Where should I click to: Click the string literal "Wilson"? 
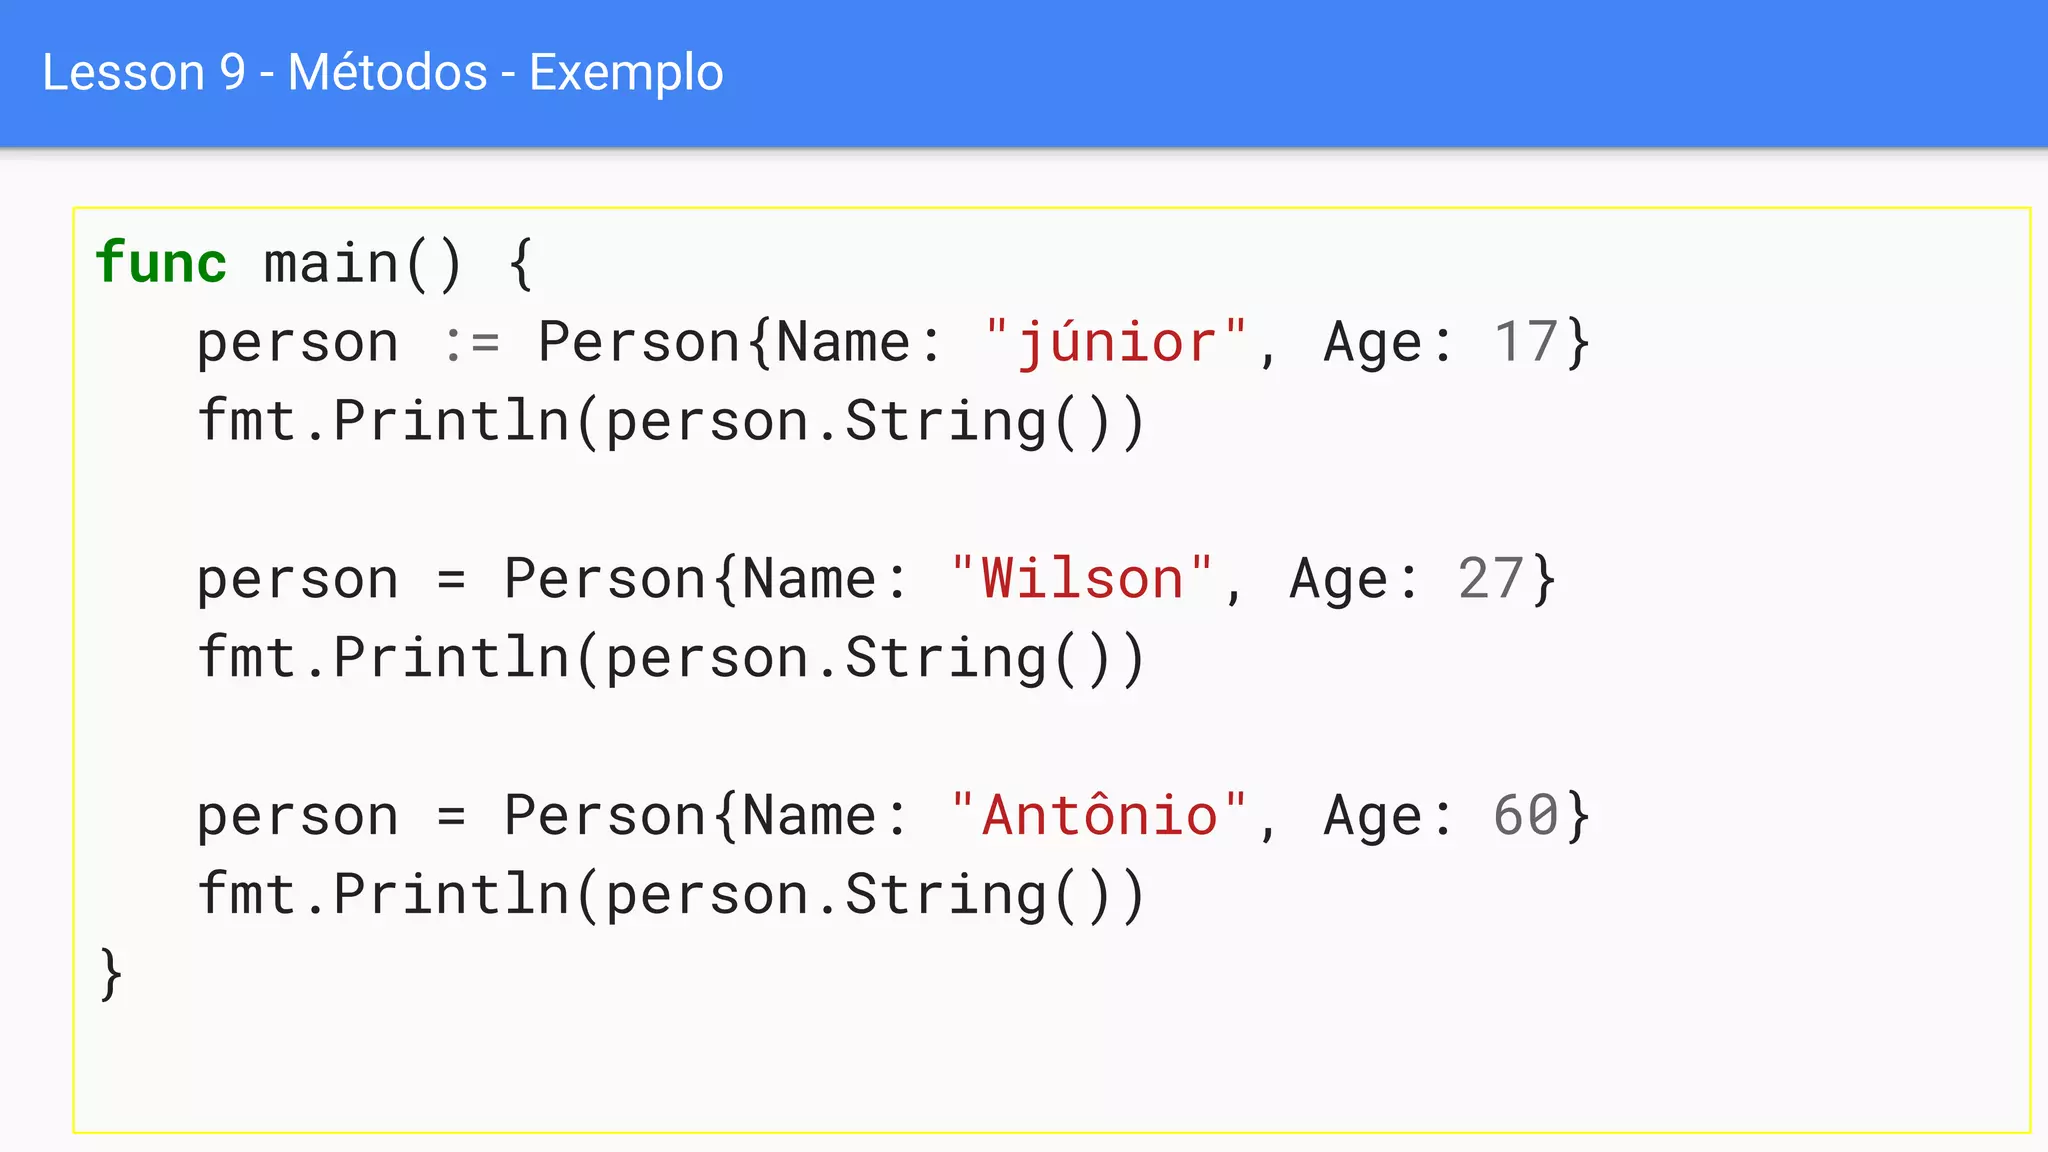(1081, 579)
